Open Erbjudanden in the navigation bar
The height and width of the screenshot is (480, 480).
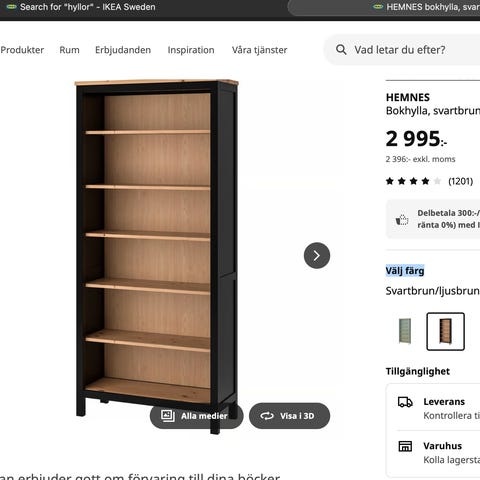123,50
